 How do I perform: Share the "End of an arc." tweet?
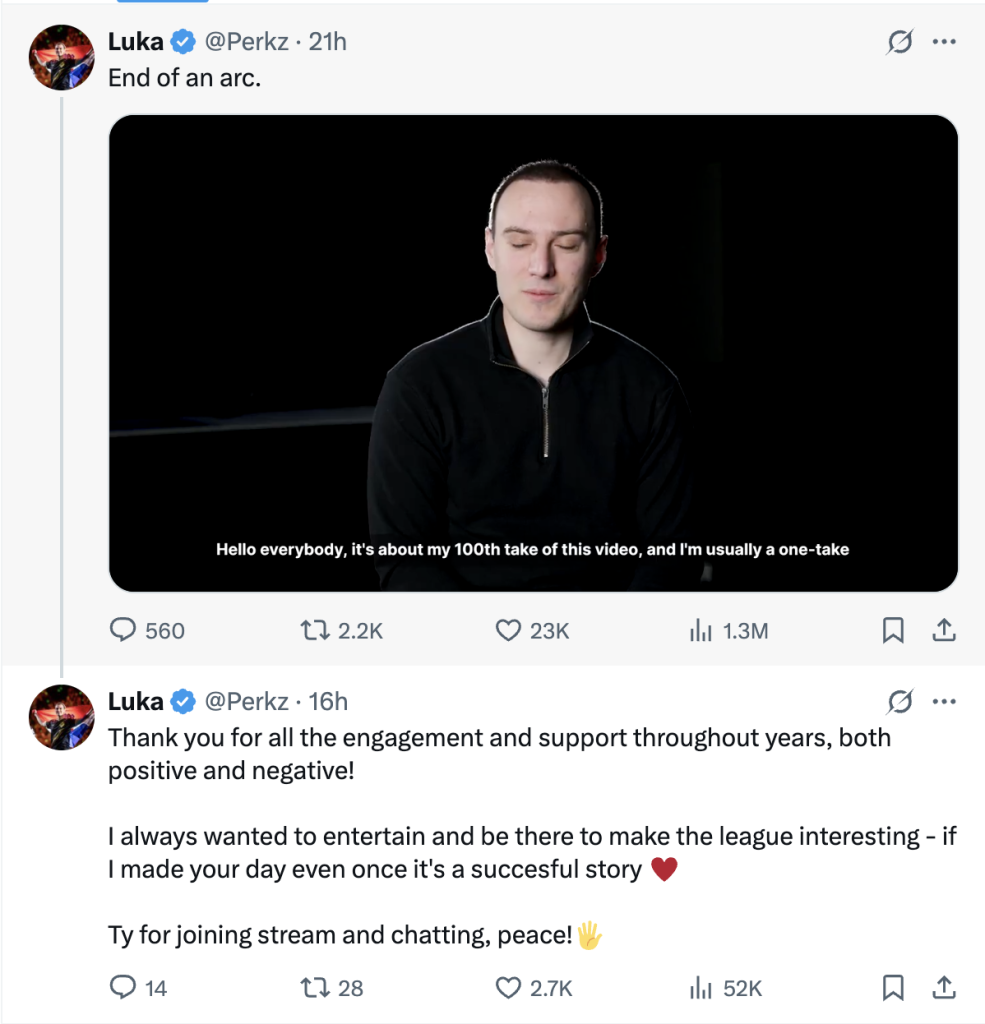944,630
